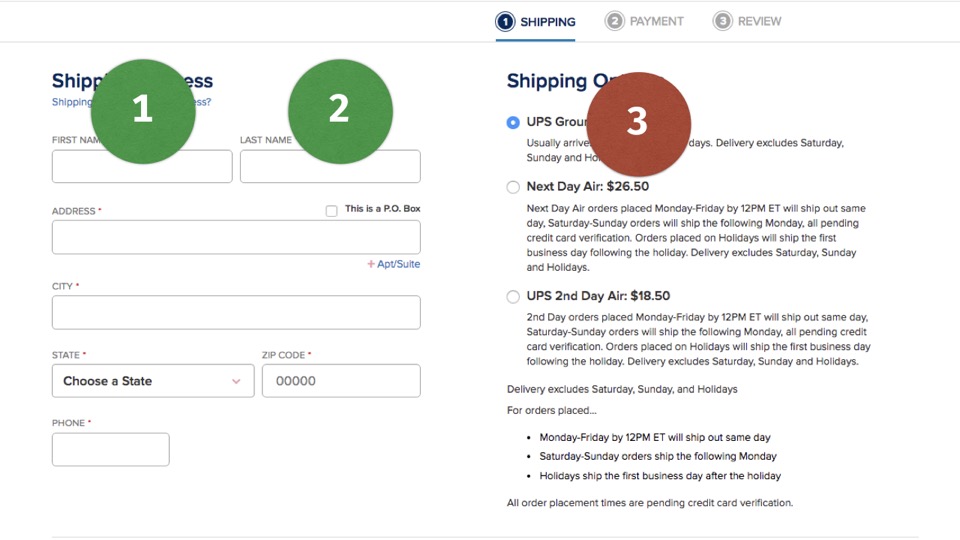Focus the City input field
This screenshot has width=960, height=540.
[236, 312]
